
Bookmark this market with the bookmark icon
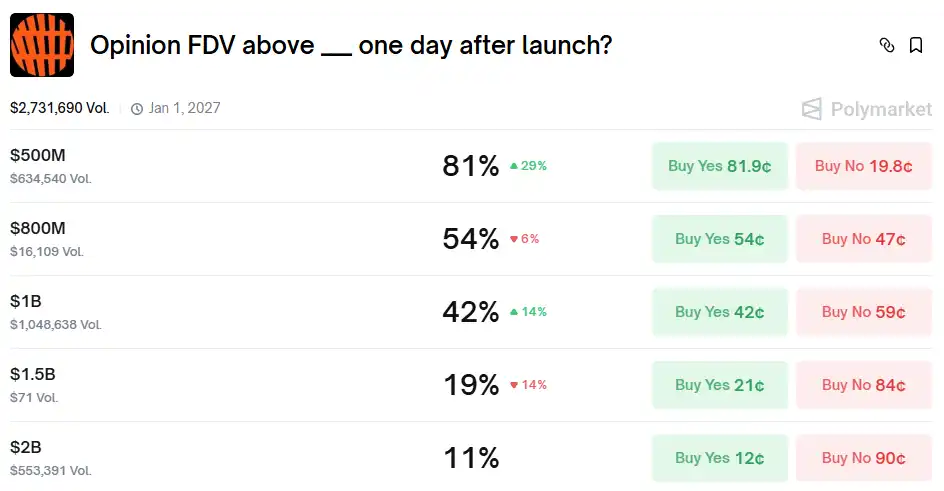tap(916, 45)
